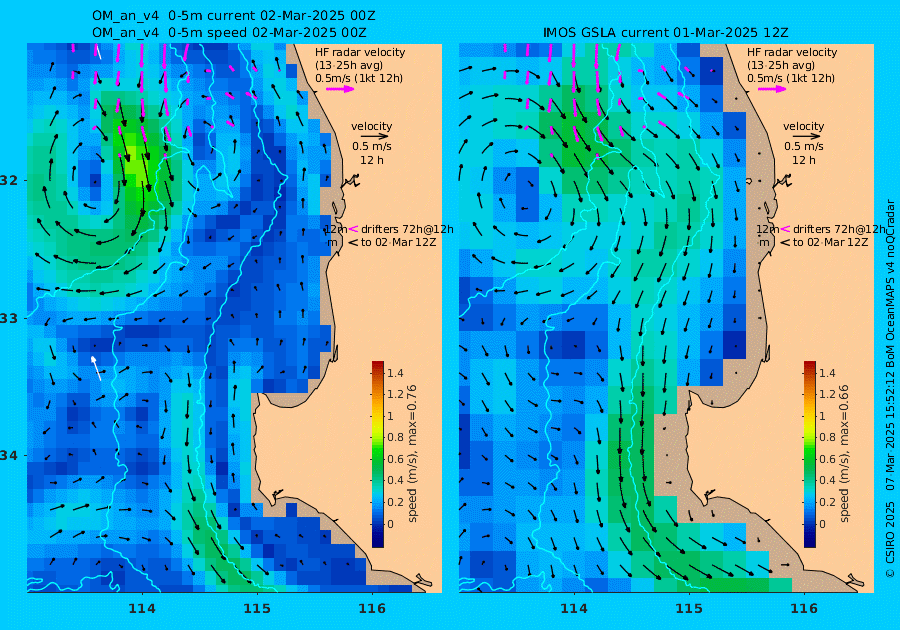
Task: Click the magenta drifter marker next to '12m' in the left map
Action: tap(353, 229)
